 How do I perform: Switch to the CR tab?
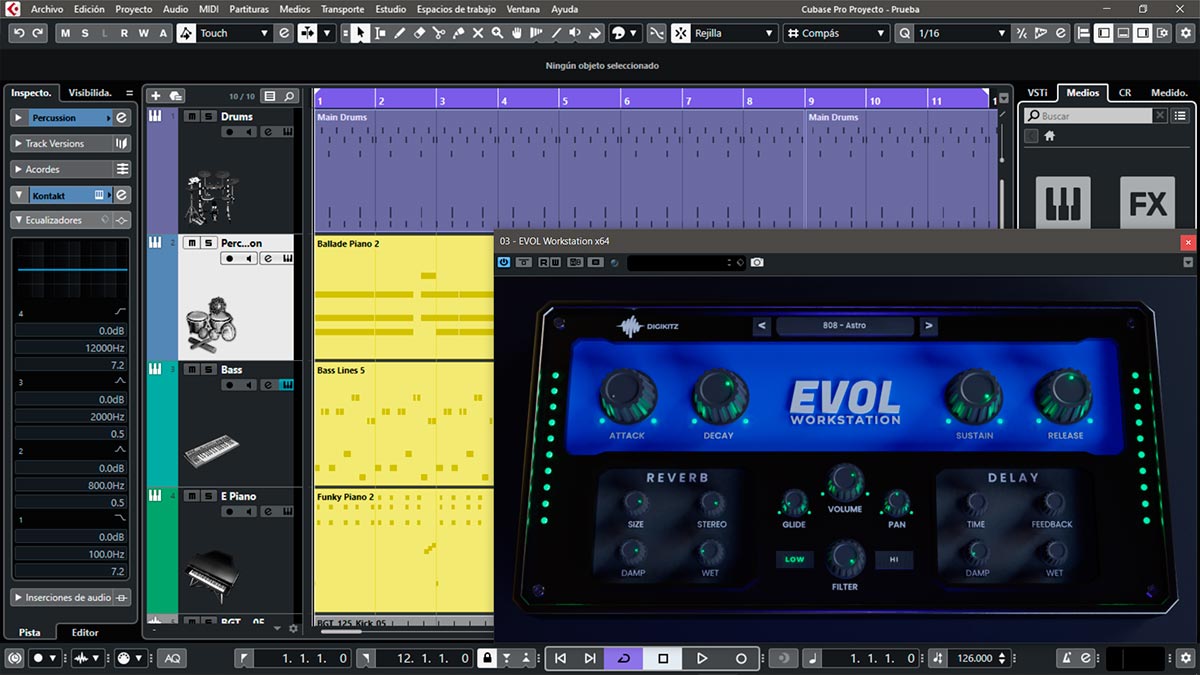[1125, 92]
